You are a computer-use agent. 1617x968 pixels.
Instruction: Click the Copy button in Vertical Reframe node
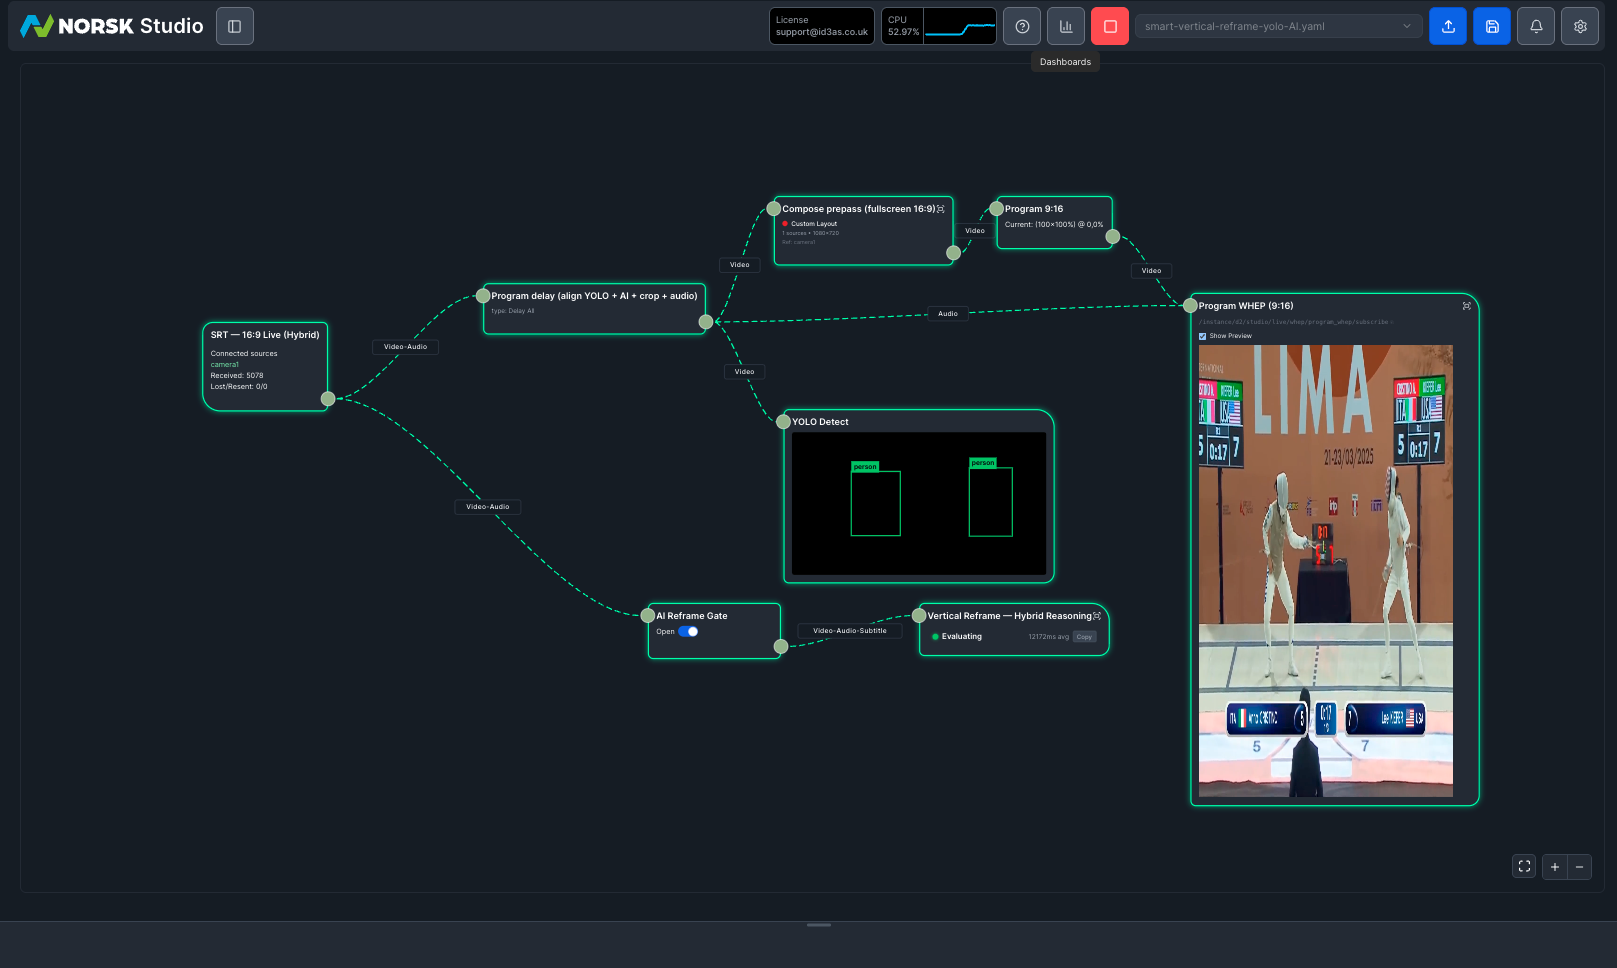pyautogui.click(x=1084, y=637)
